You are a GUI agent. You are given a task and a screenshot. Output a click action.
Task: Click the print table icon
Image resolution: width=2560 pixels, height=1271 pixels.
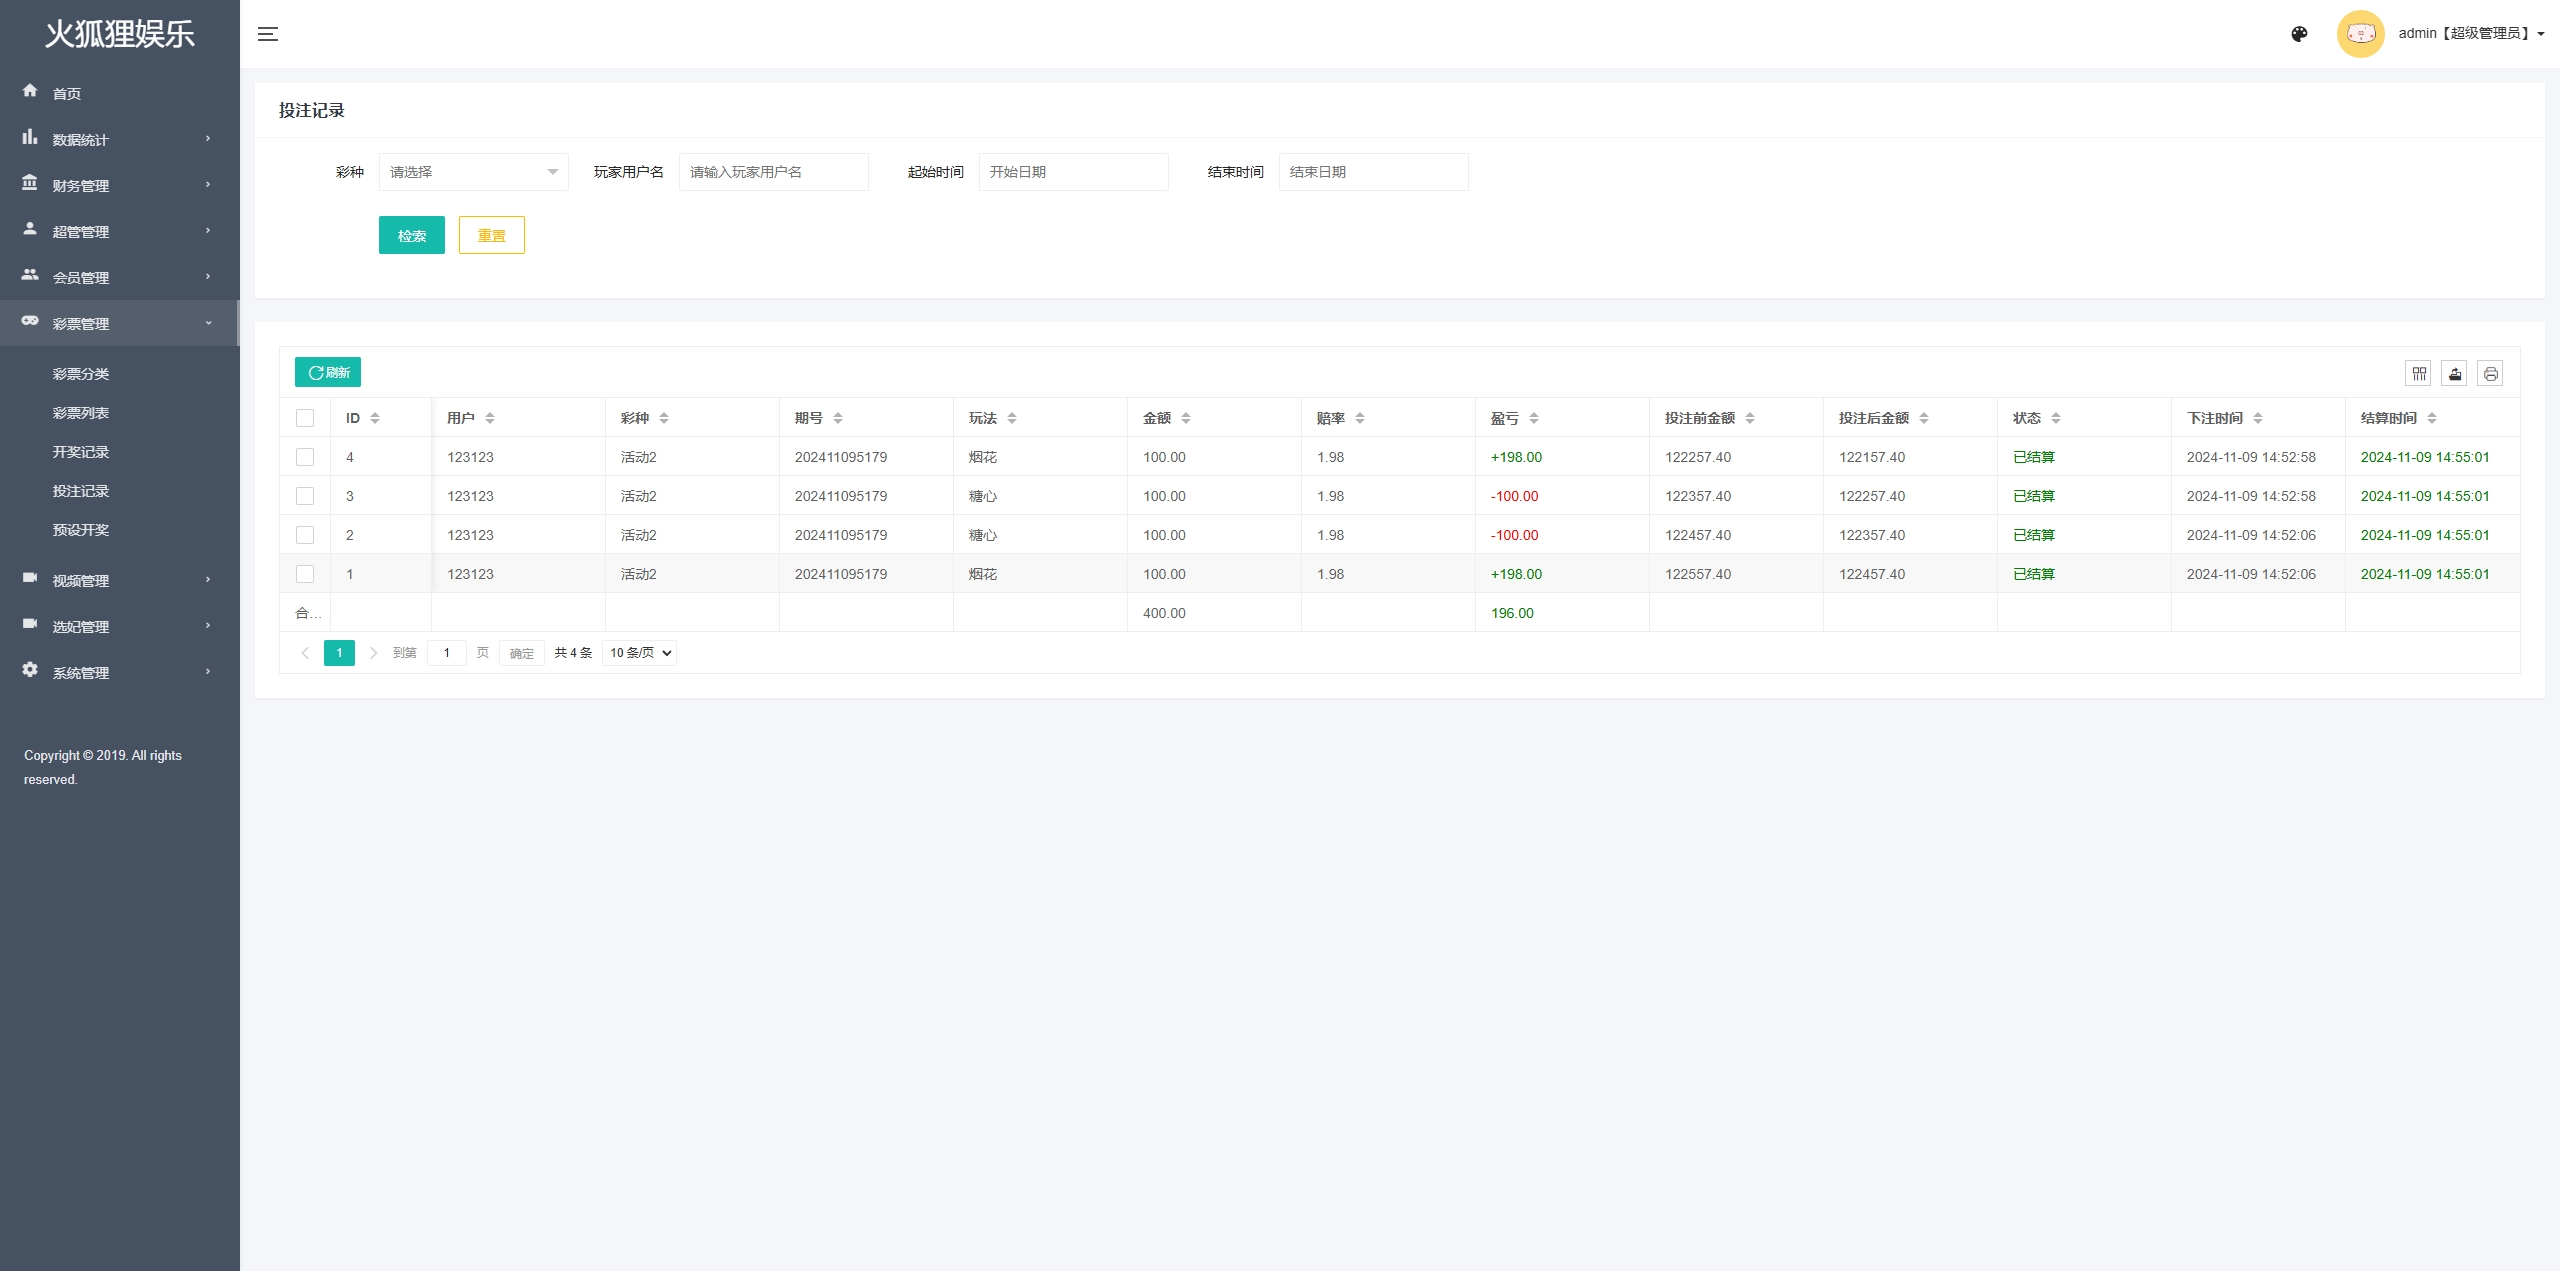tap(2490, 373)
